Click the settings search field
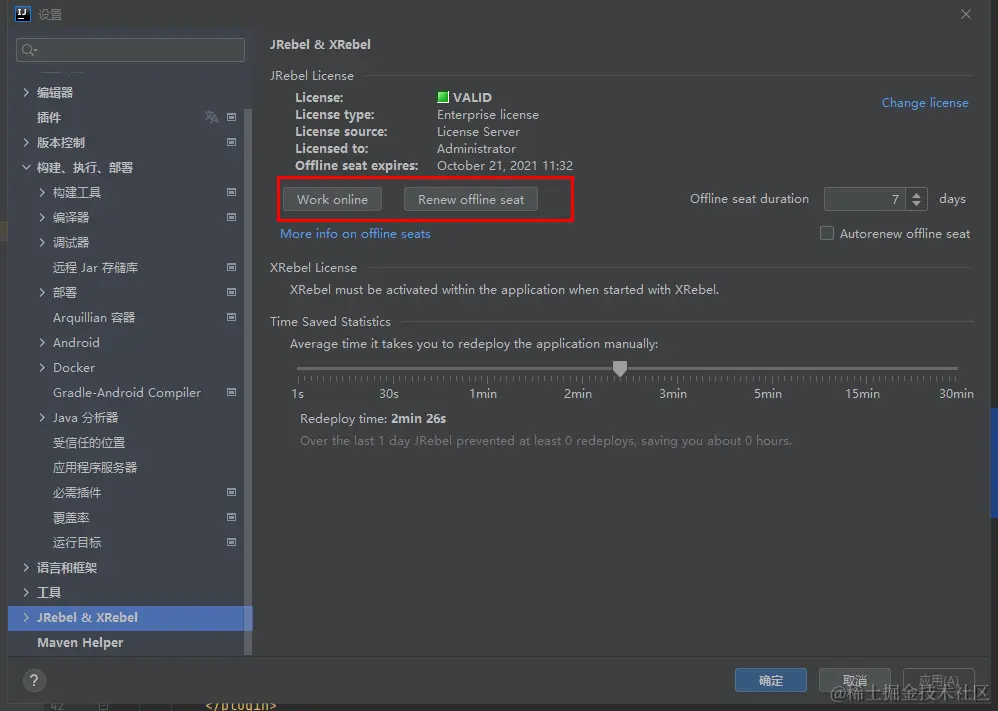 point(130,50)
